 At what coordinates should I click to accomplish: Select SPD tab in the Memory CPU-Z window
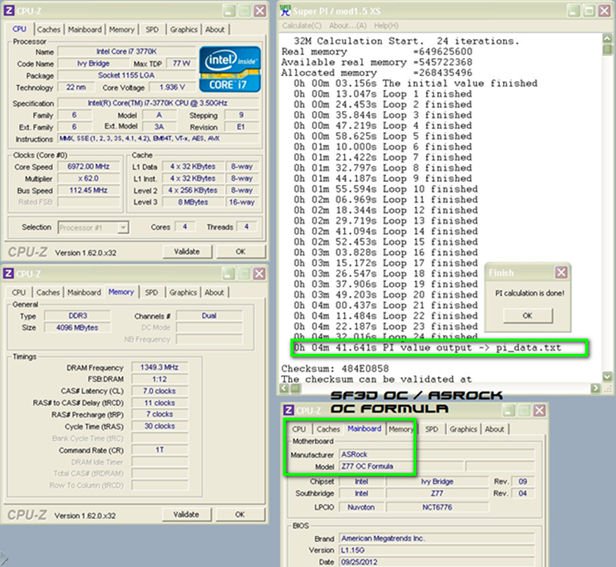pos(153,293)
